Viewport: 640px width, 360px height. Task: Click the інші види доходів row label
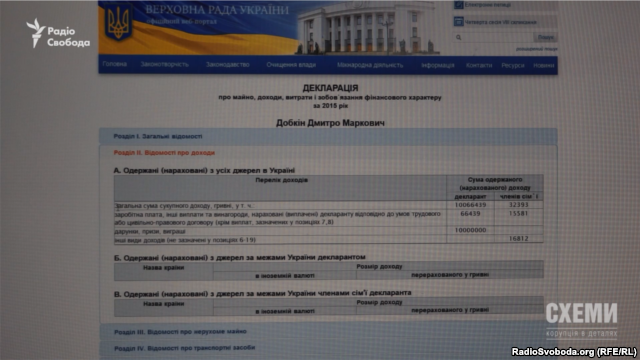185,240
